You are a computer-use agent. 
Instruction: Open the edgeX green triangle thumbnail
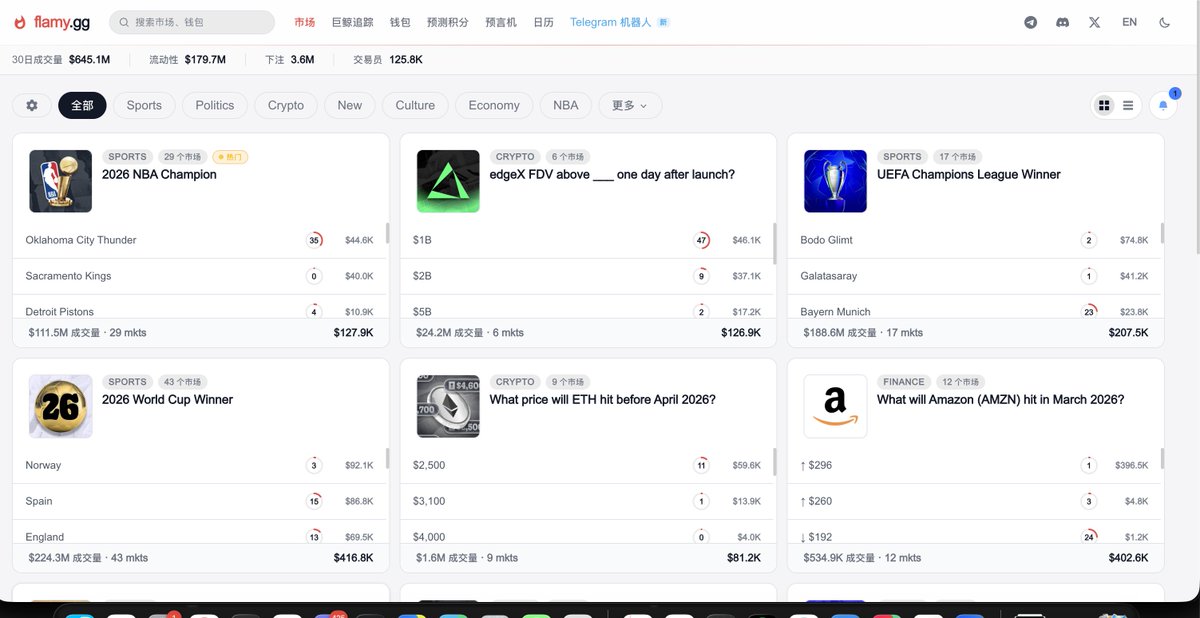pos(448,181)
